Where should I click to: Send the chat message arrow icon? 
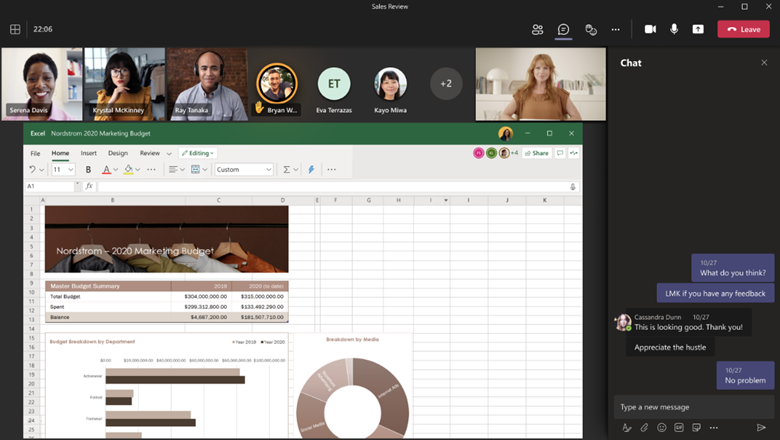click(761, 428)
